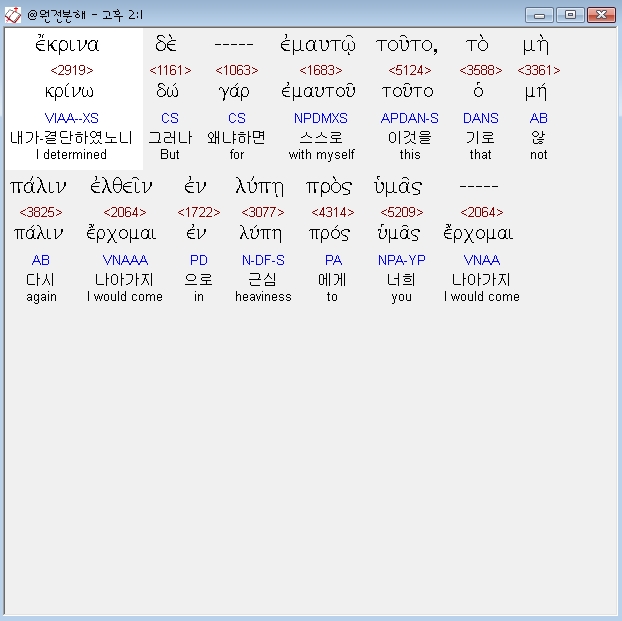The image size is (622, 621).
Task: Click parsing code NPA-YP
Action: point(401,260)
